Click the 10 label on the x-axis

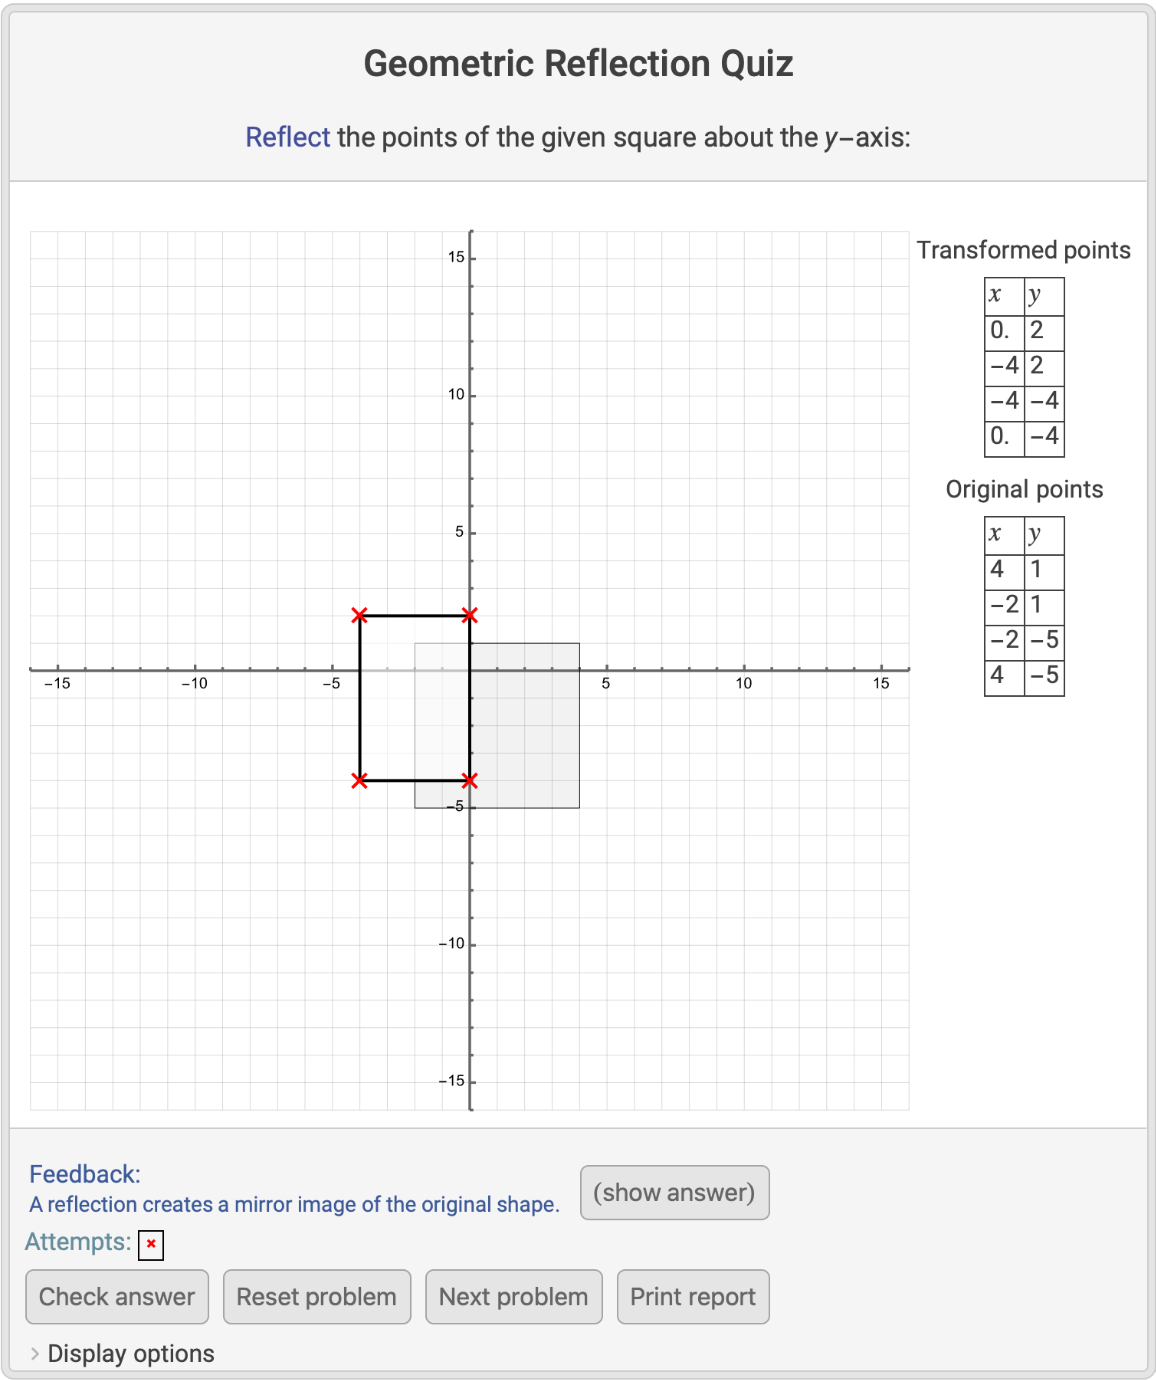(x=743, y=684)
